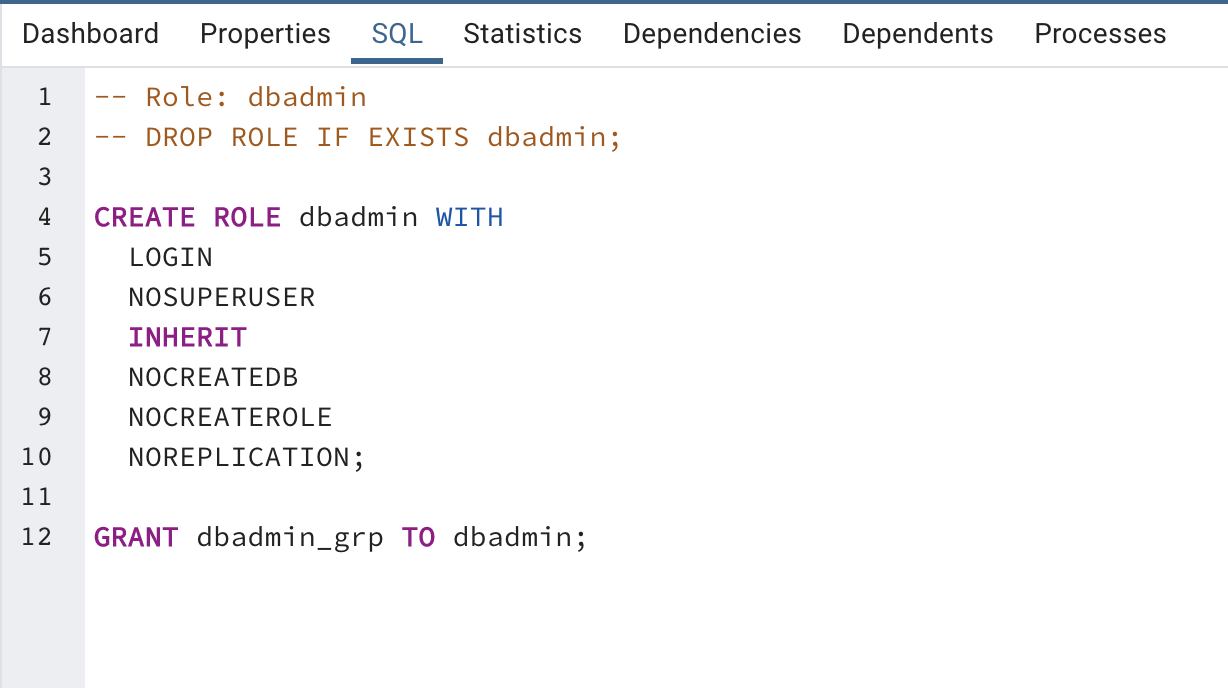Viewport: 1228px width, 688px height.
Task: Open the Processes tab
Action: (1100, 33)
